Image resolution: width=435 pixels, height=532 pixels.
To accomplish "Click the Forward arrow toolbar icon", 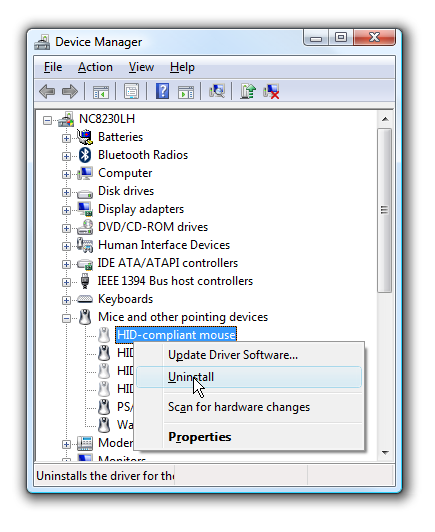I will 70,92.
